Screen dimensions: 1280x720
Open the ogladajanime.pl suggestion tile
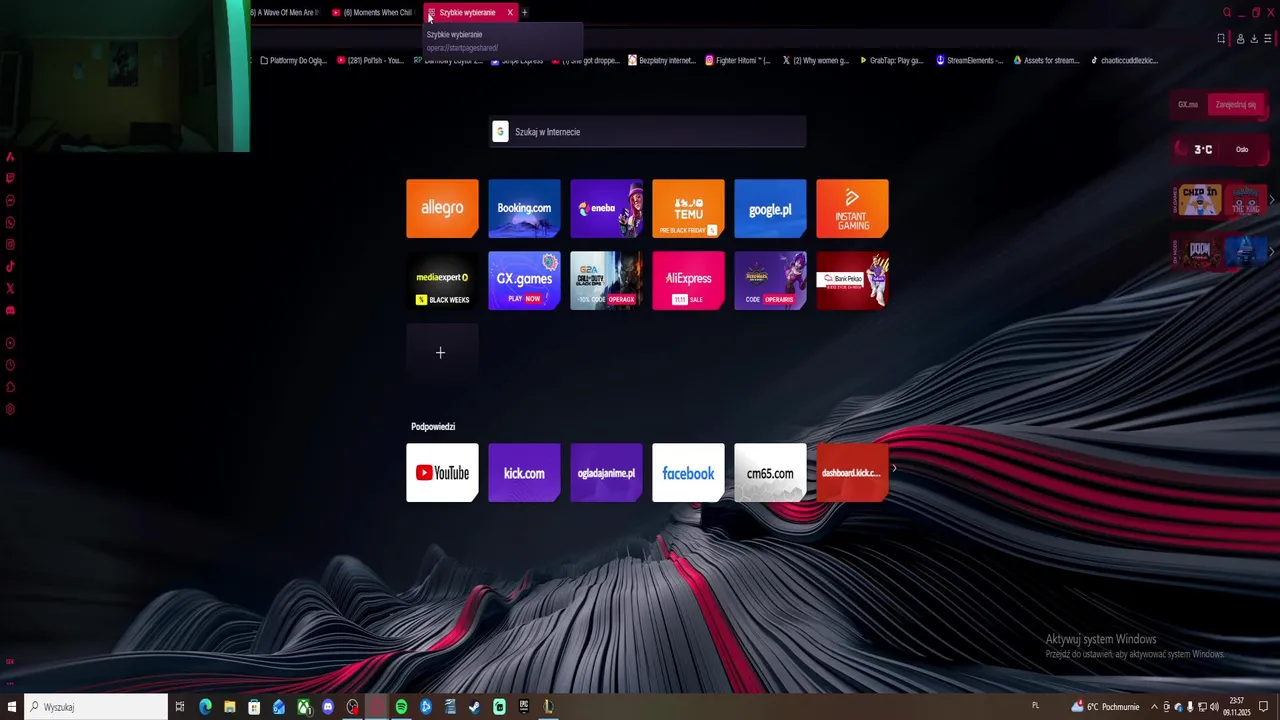coord(606,472)
